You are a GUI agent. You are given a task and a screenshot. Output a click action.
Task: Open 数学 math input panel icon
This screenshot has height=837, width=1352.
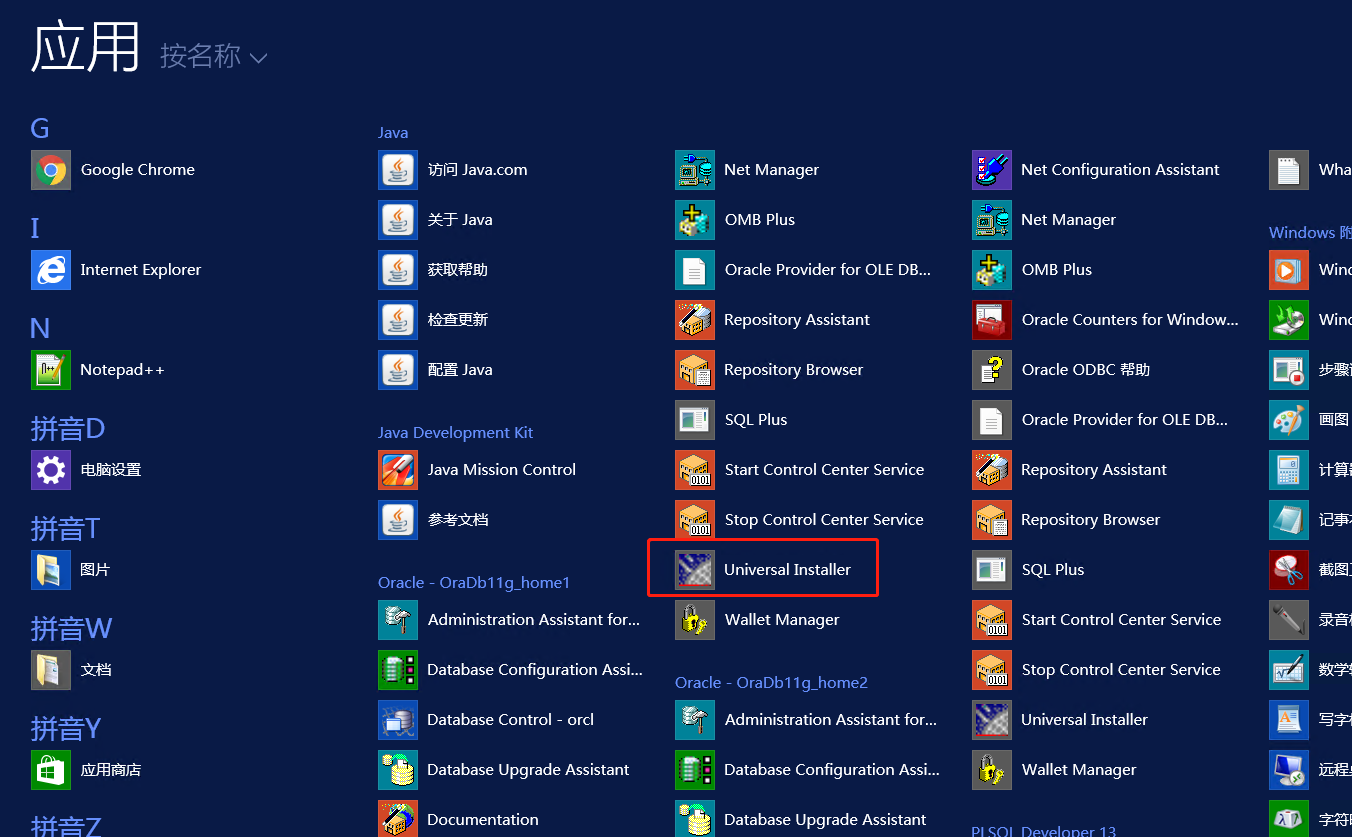(x=1289, y=670)
